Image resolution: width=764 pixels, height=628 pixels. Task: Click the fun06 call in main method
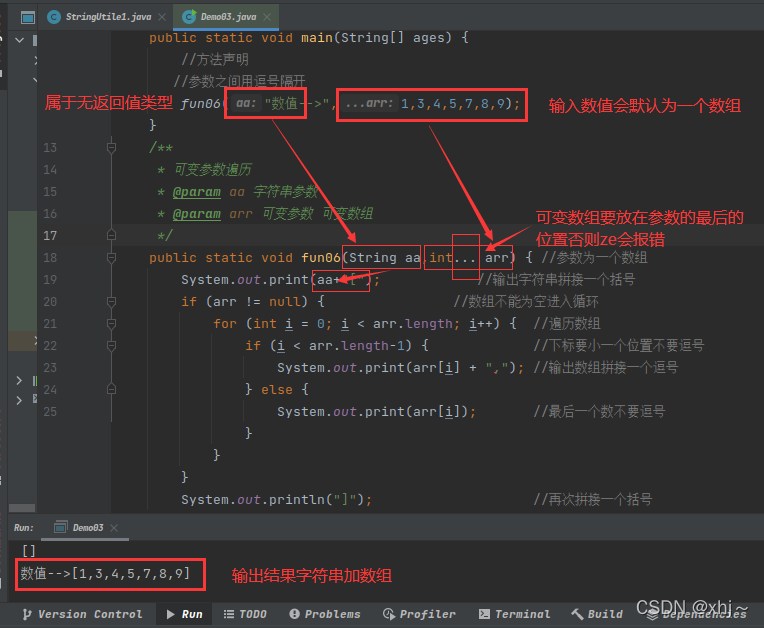pos(200,103)
